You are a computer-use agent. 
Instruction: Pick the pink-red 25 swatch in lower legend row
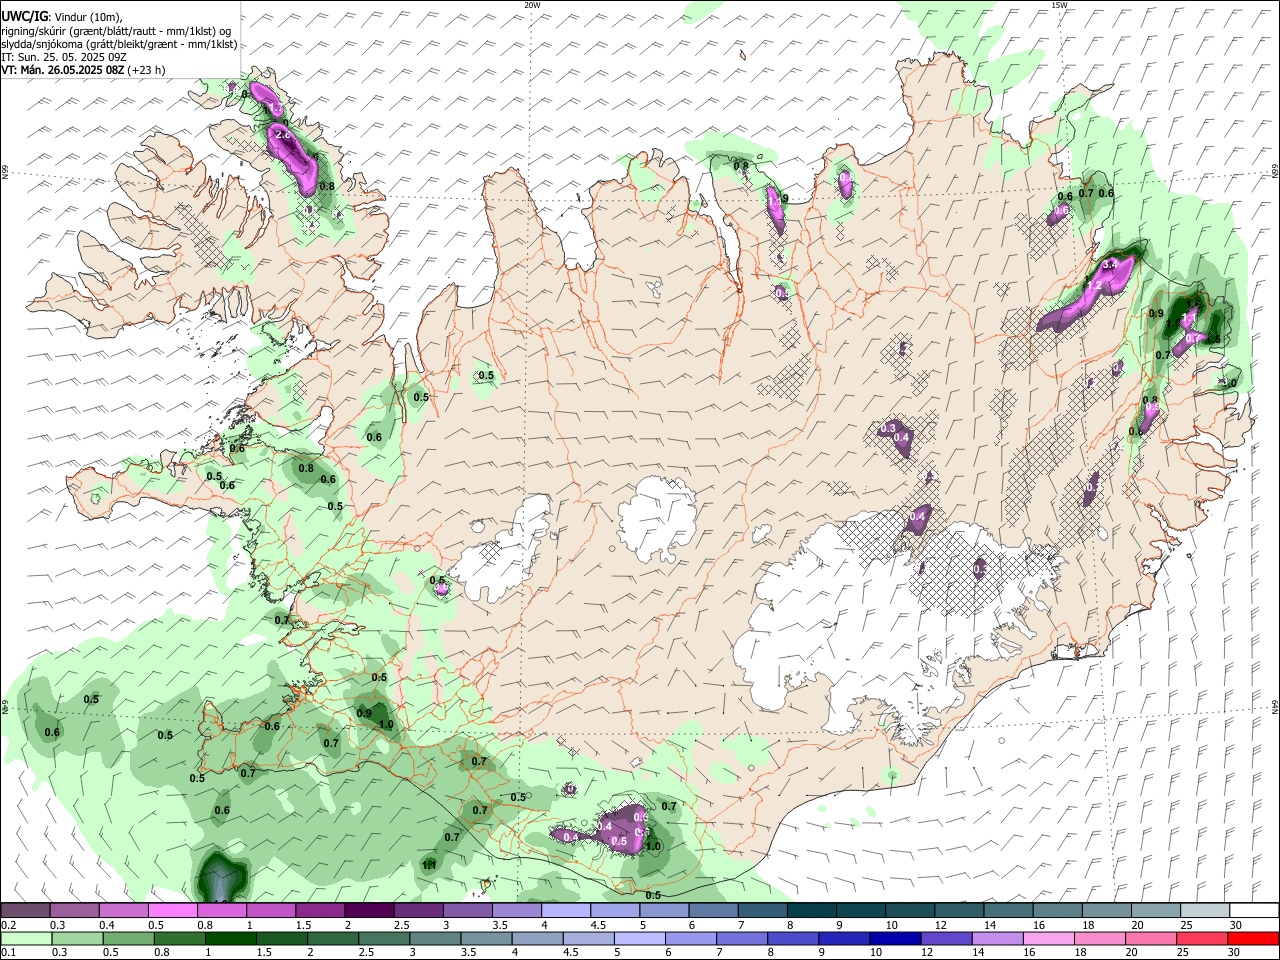[1202, 939]
